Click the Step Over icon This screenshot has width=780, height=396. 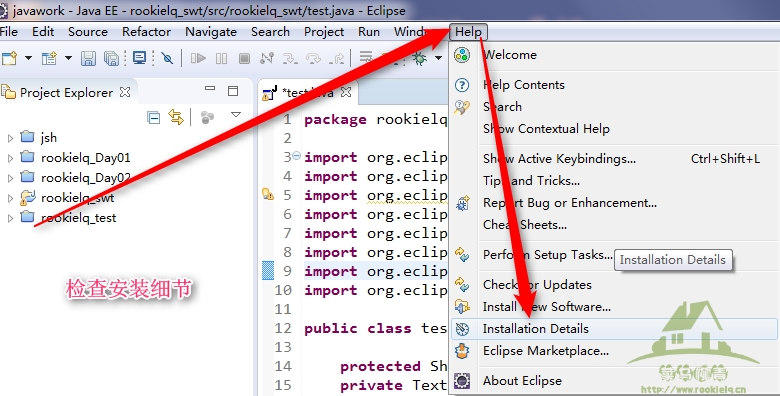click(313, 59)
